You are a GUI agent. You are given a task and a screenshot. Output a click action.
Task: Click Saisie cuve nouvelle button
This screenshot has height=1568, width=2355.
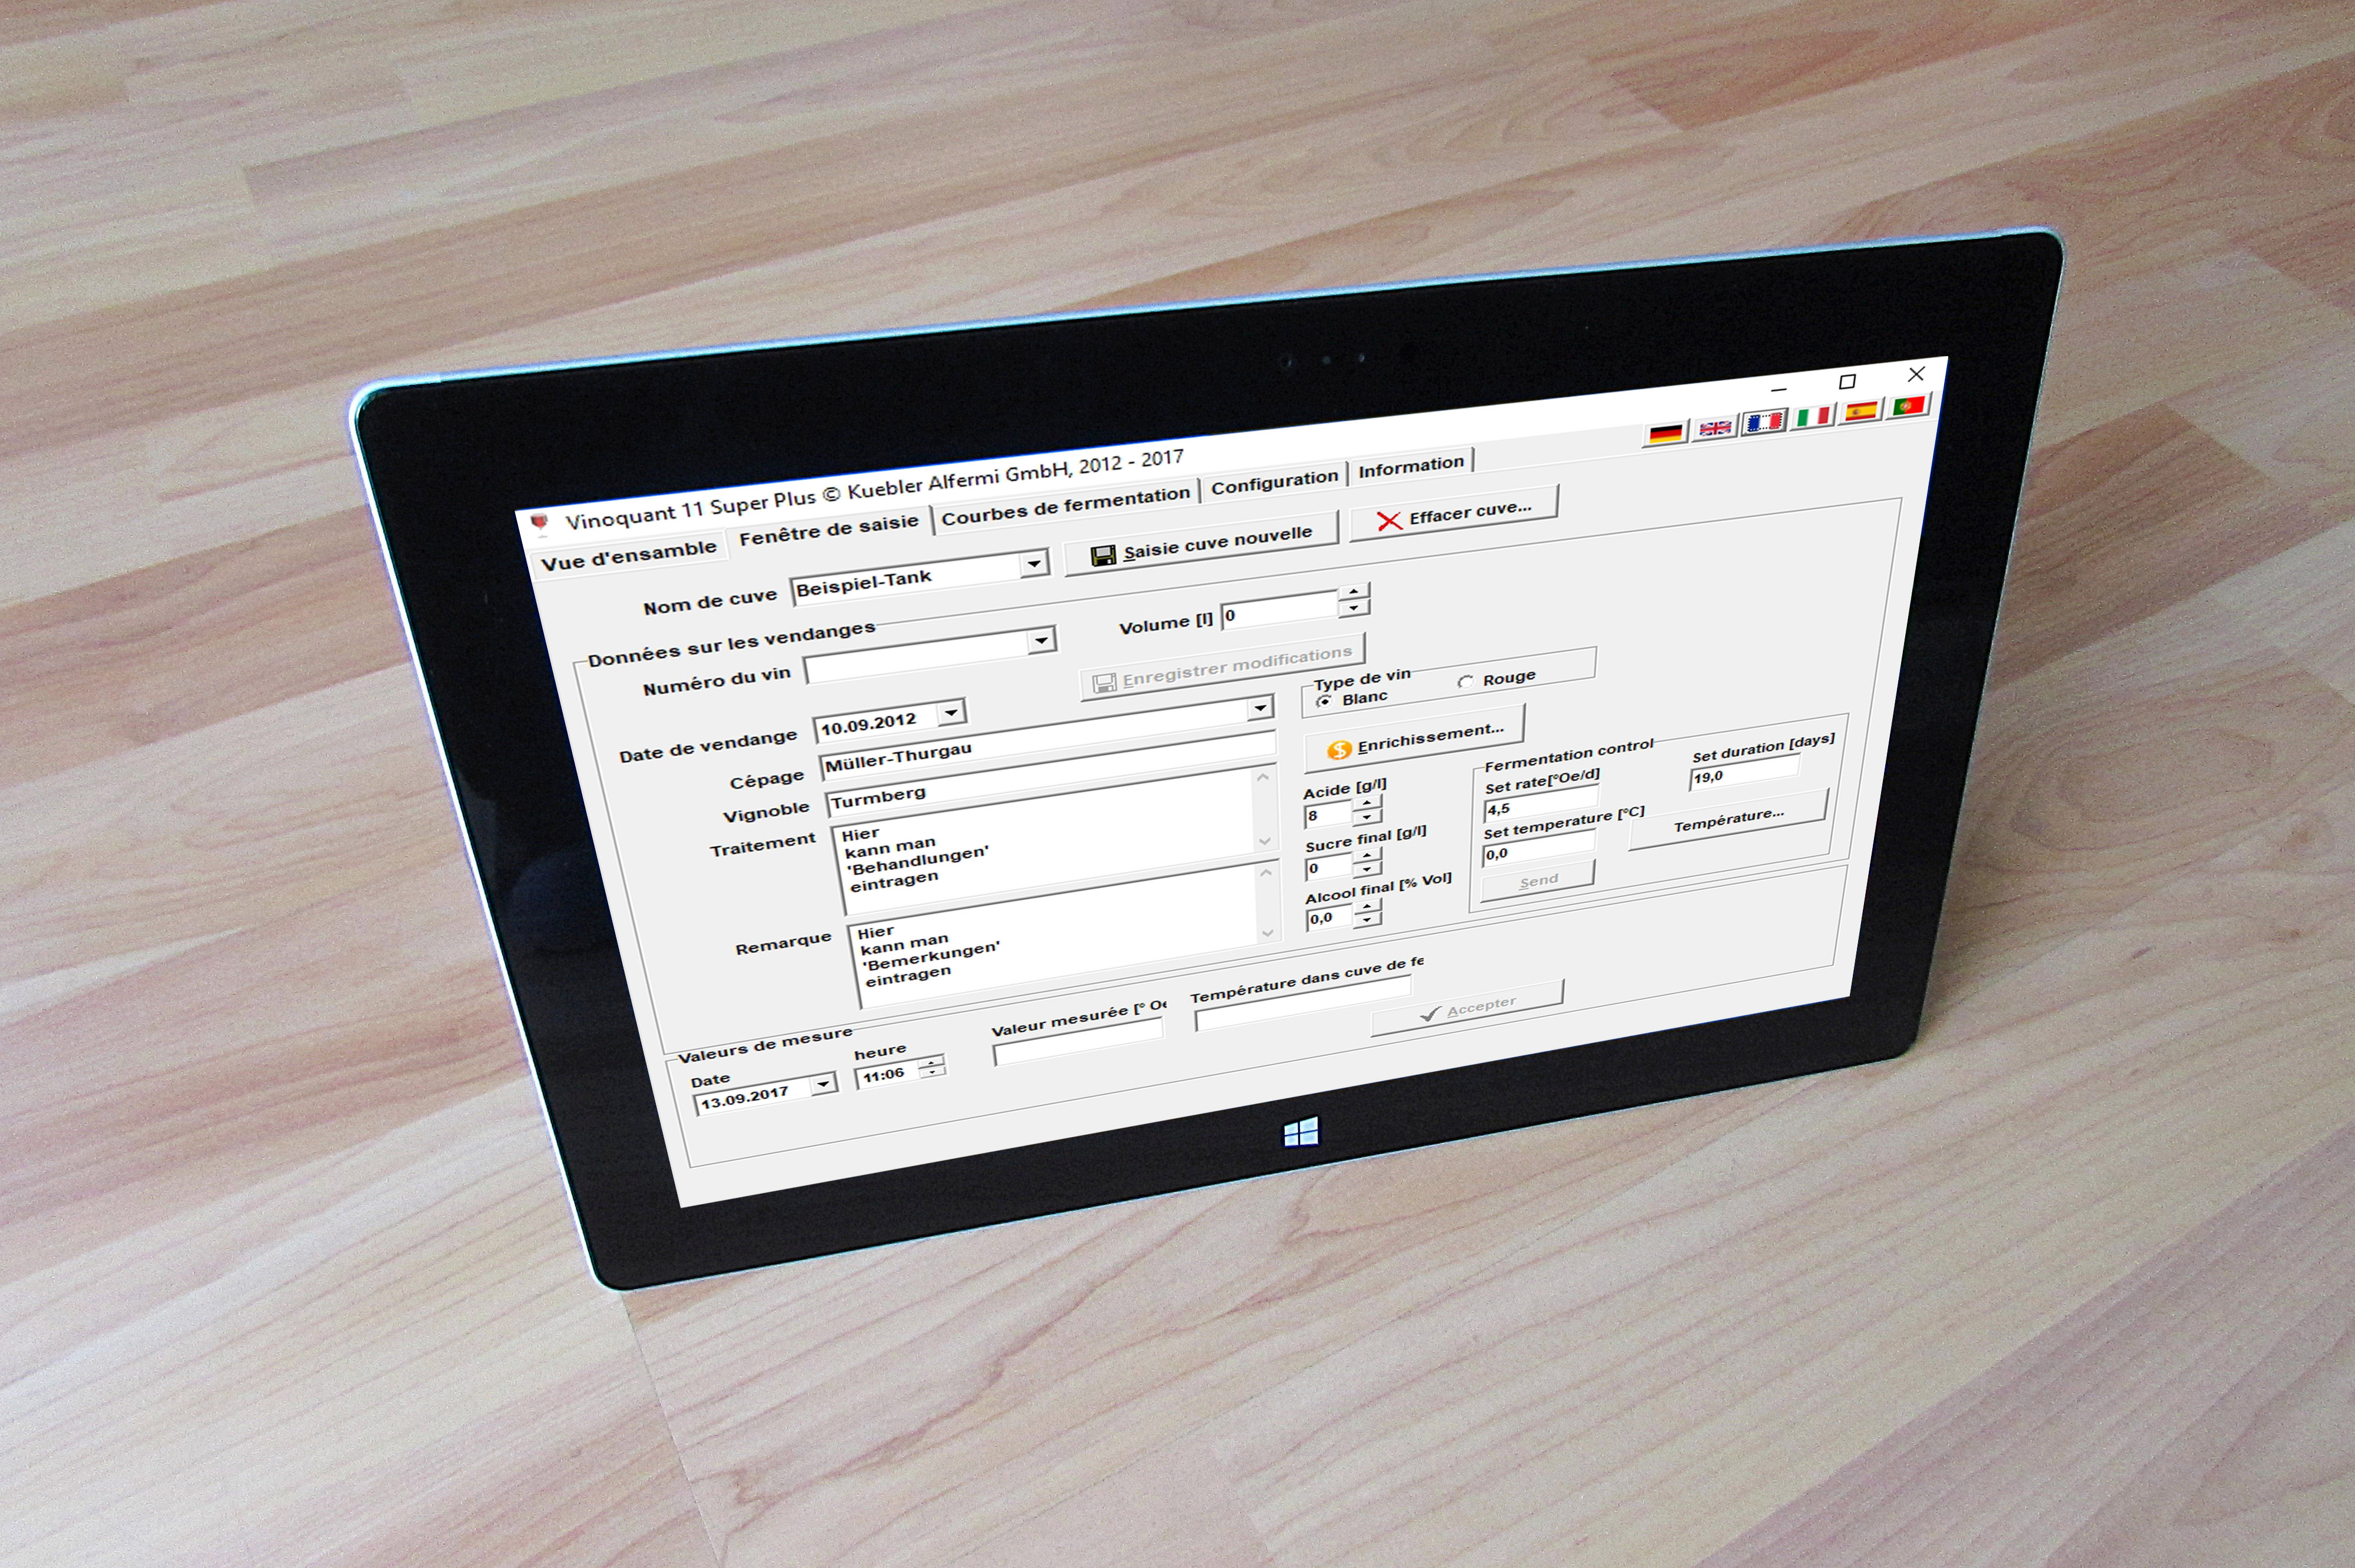click(x=1201, y=543)
